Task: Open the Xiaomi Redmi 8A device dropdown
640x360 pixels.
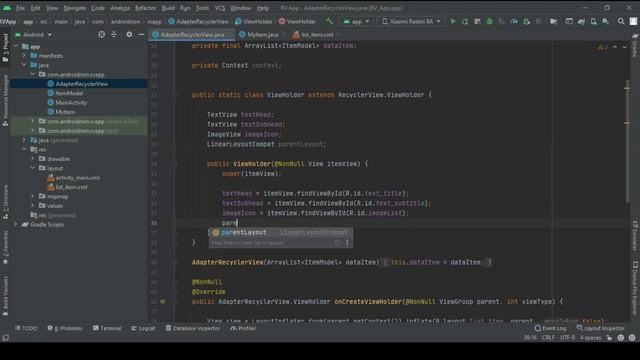Action: coord(411,22)
